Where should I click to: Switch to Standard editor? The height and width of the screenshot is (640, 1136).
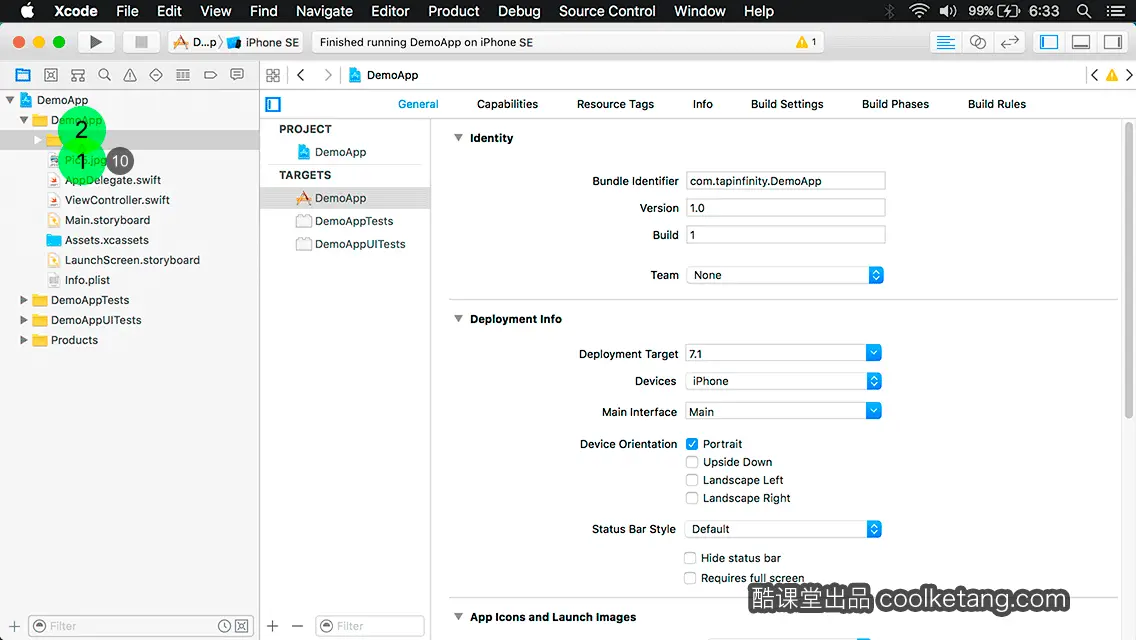pyautogui.click(x=945, y=42)
